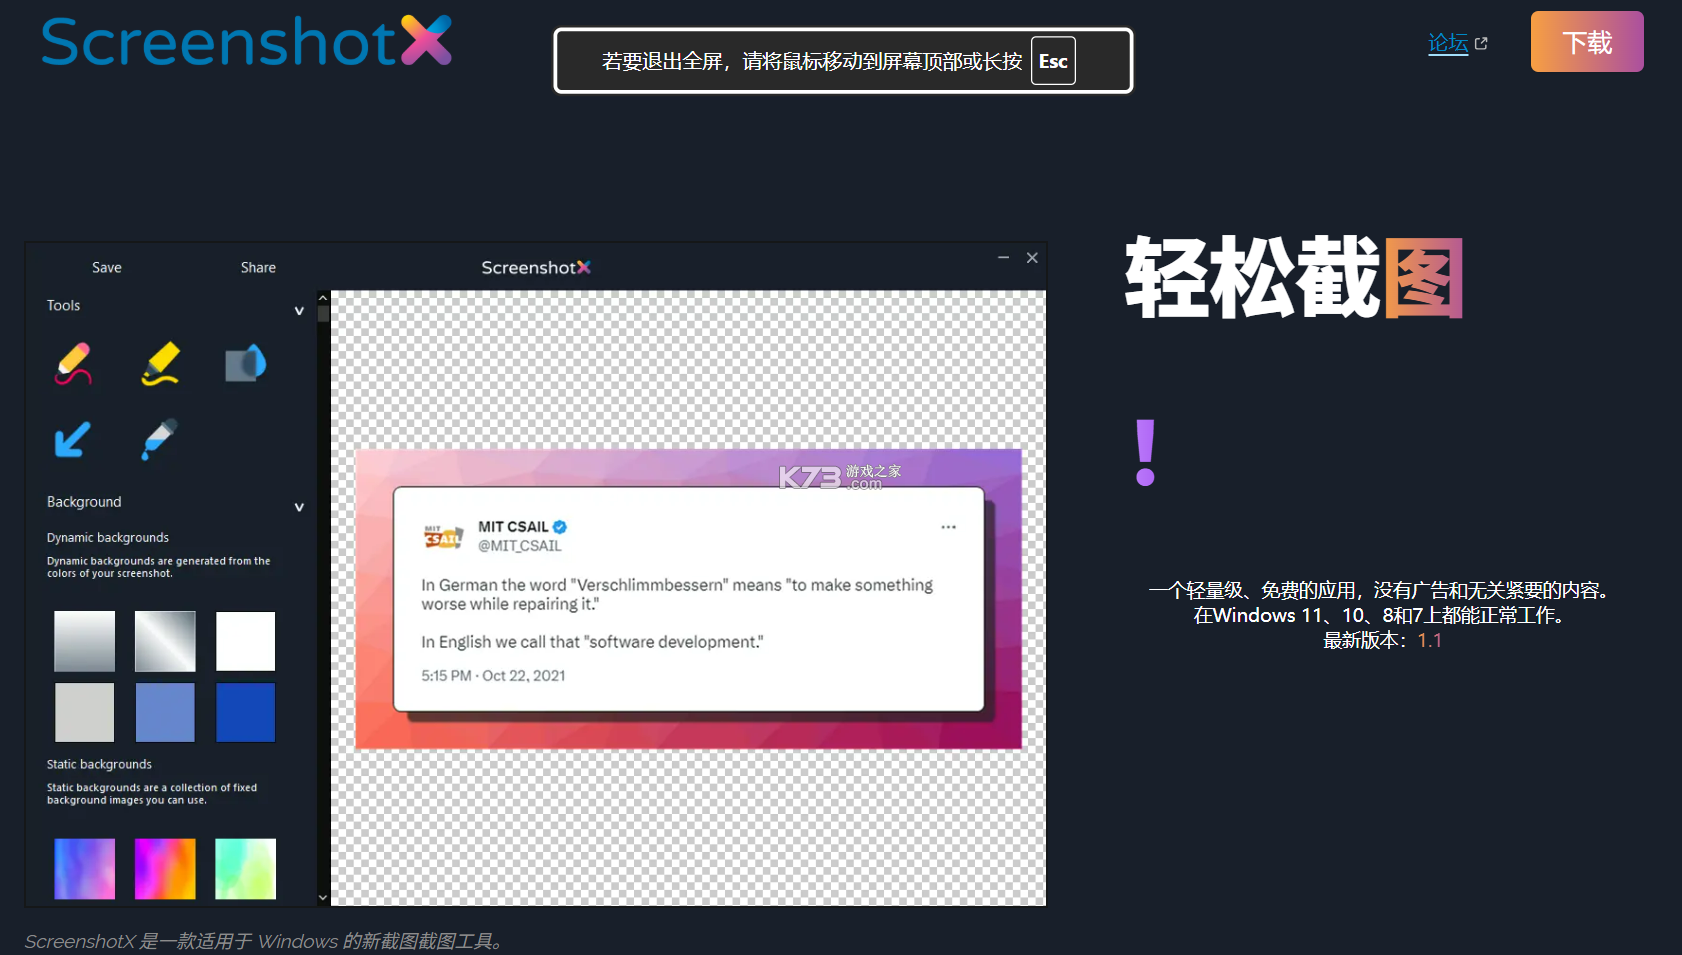Close the ScreenshotX app window
The height and width of the screenshot is (955, 1682).
[1032, 258]
